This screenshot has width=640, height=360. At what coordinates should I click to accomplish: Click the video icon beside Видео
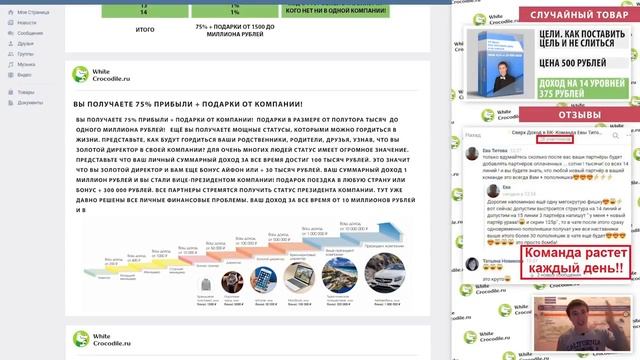(x=11, y=75)
